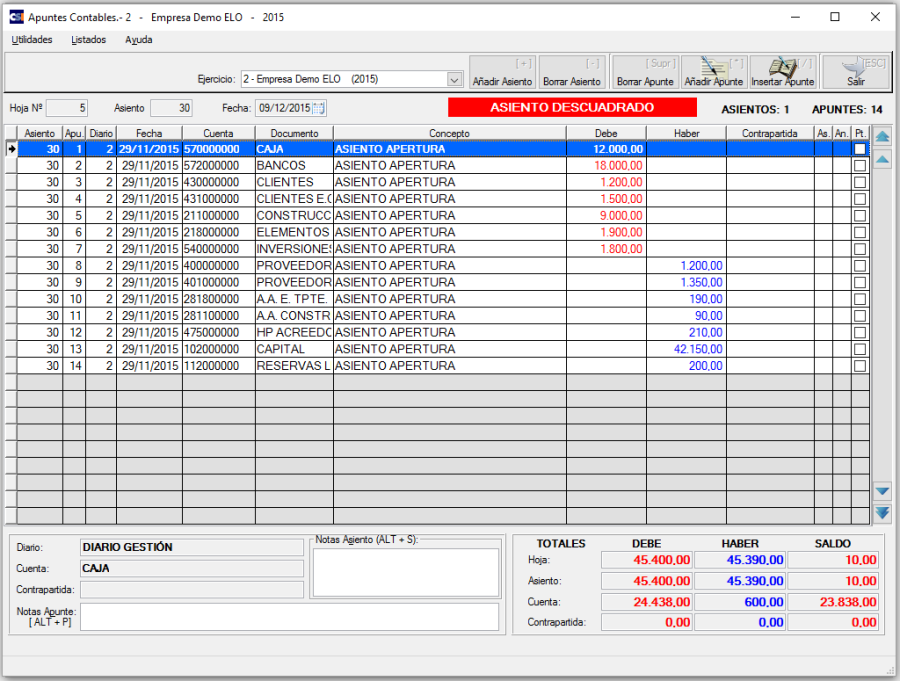900x681 pixels.
Task: Click the DIARIO GESTIÓN field
Action: coord(192,547)
